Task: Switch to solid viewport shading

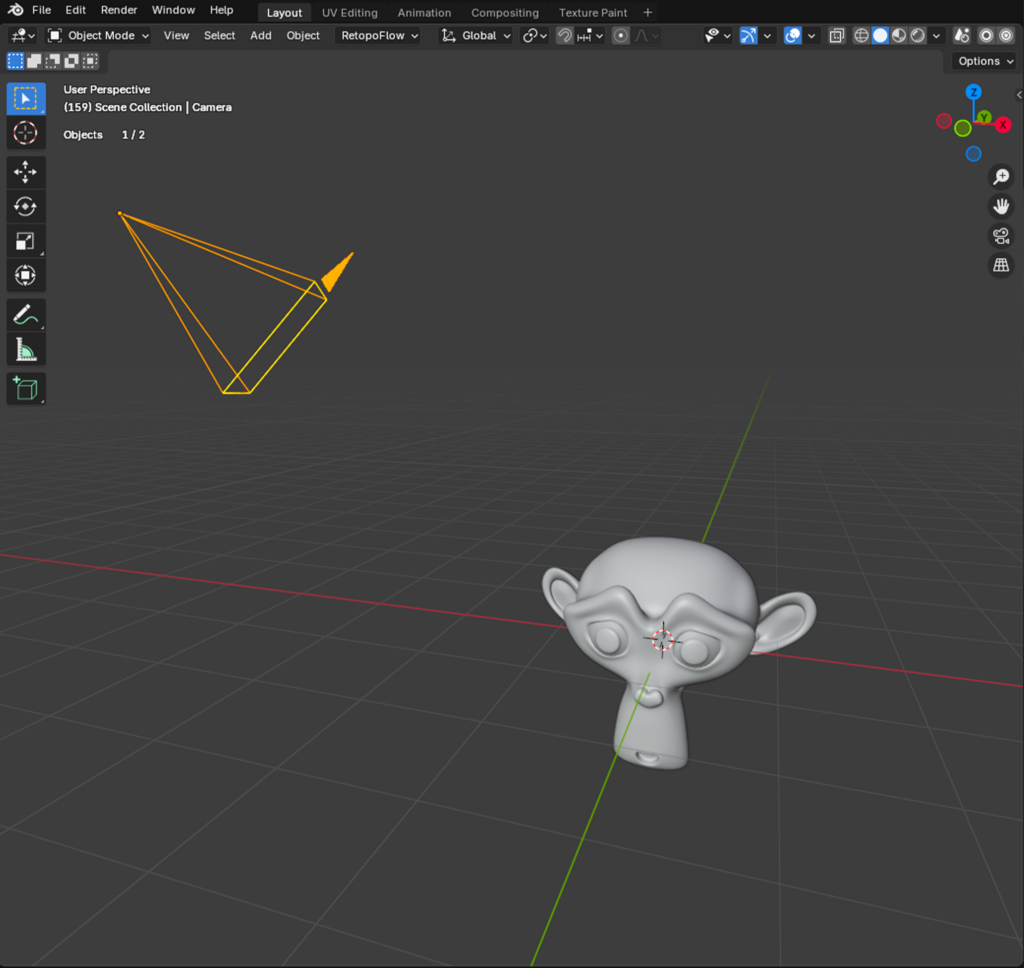Action: [x=880, y=36]
